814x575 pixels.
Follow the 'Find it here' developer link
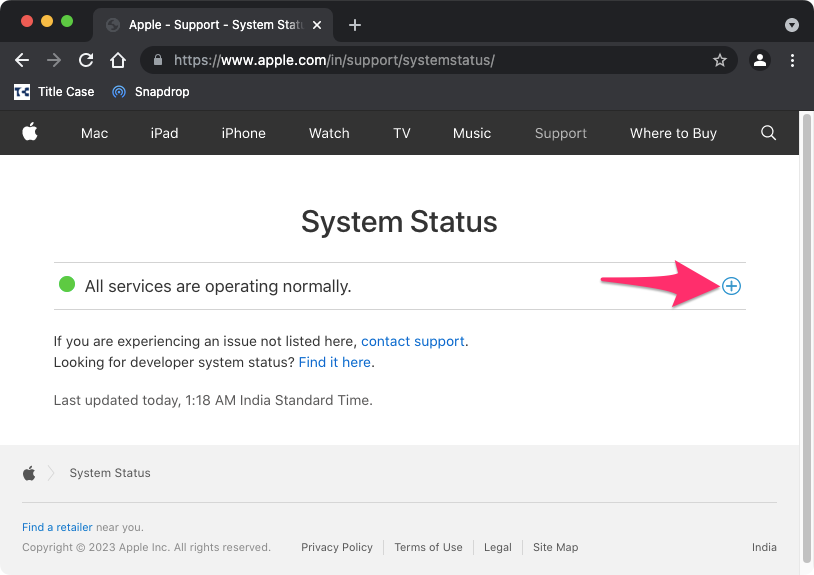tap(335, 362)
